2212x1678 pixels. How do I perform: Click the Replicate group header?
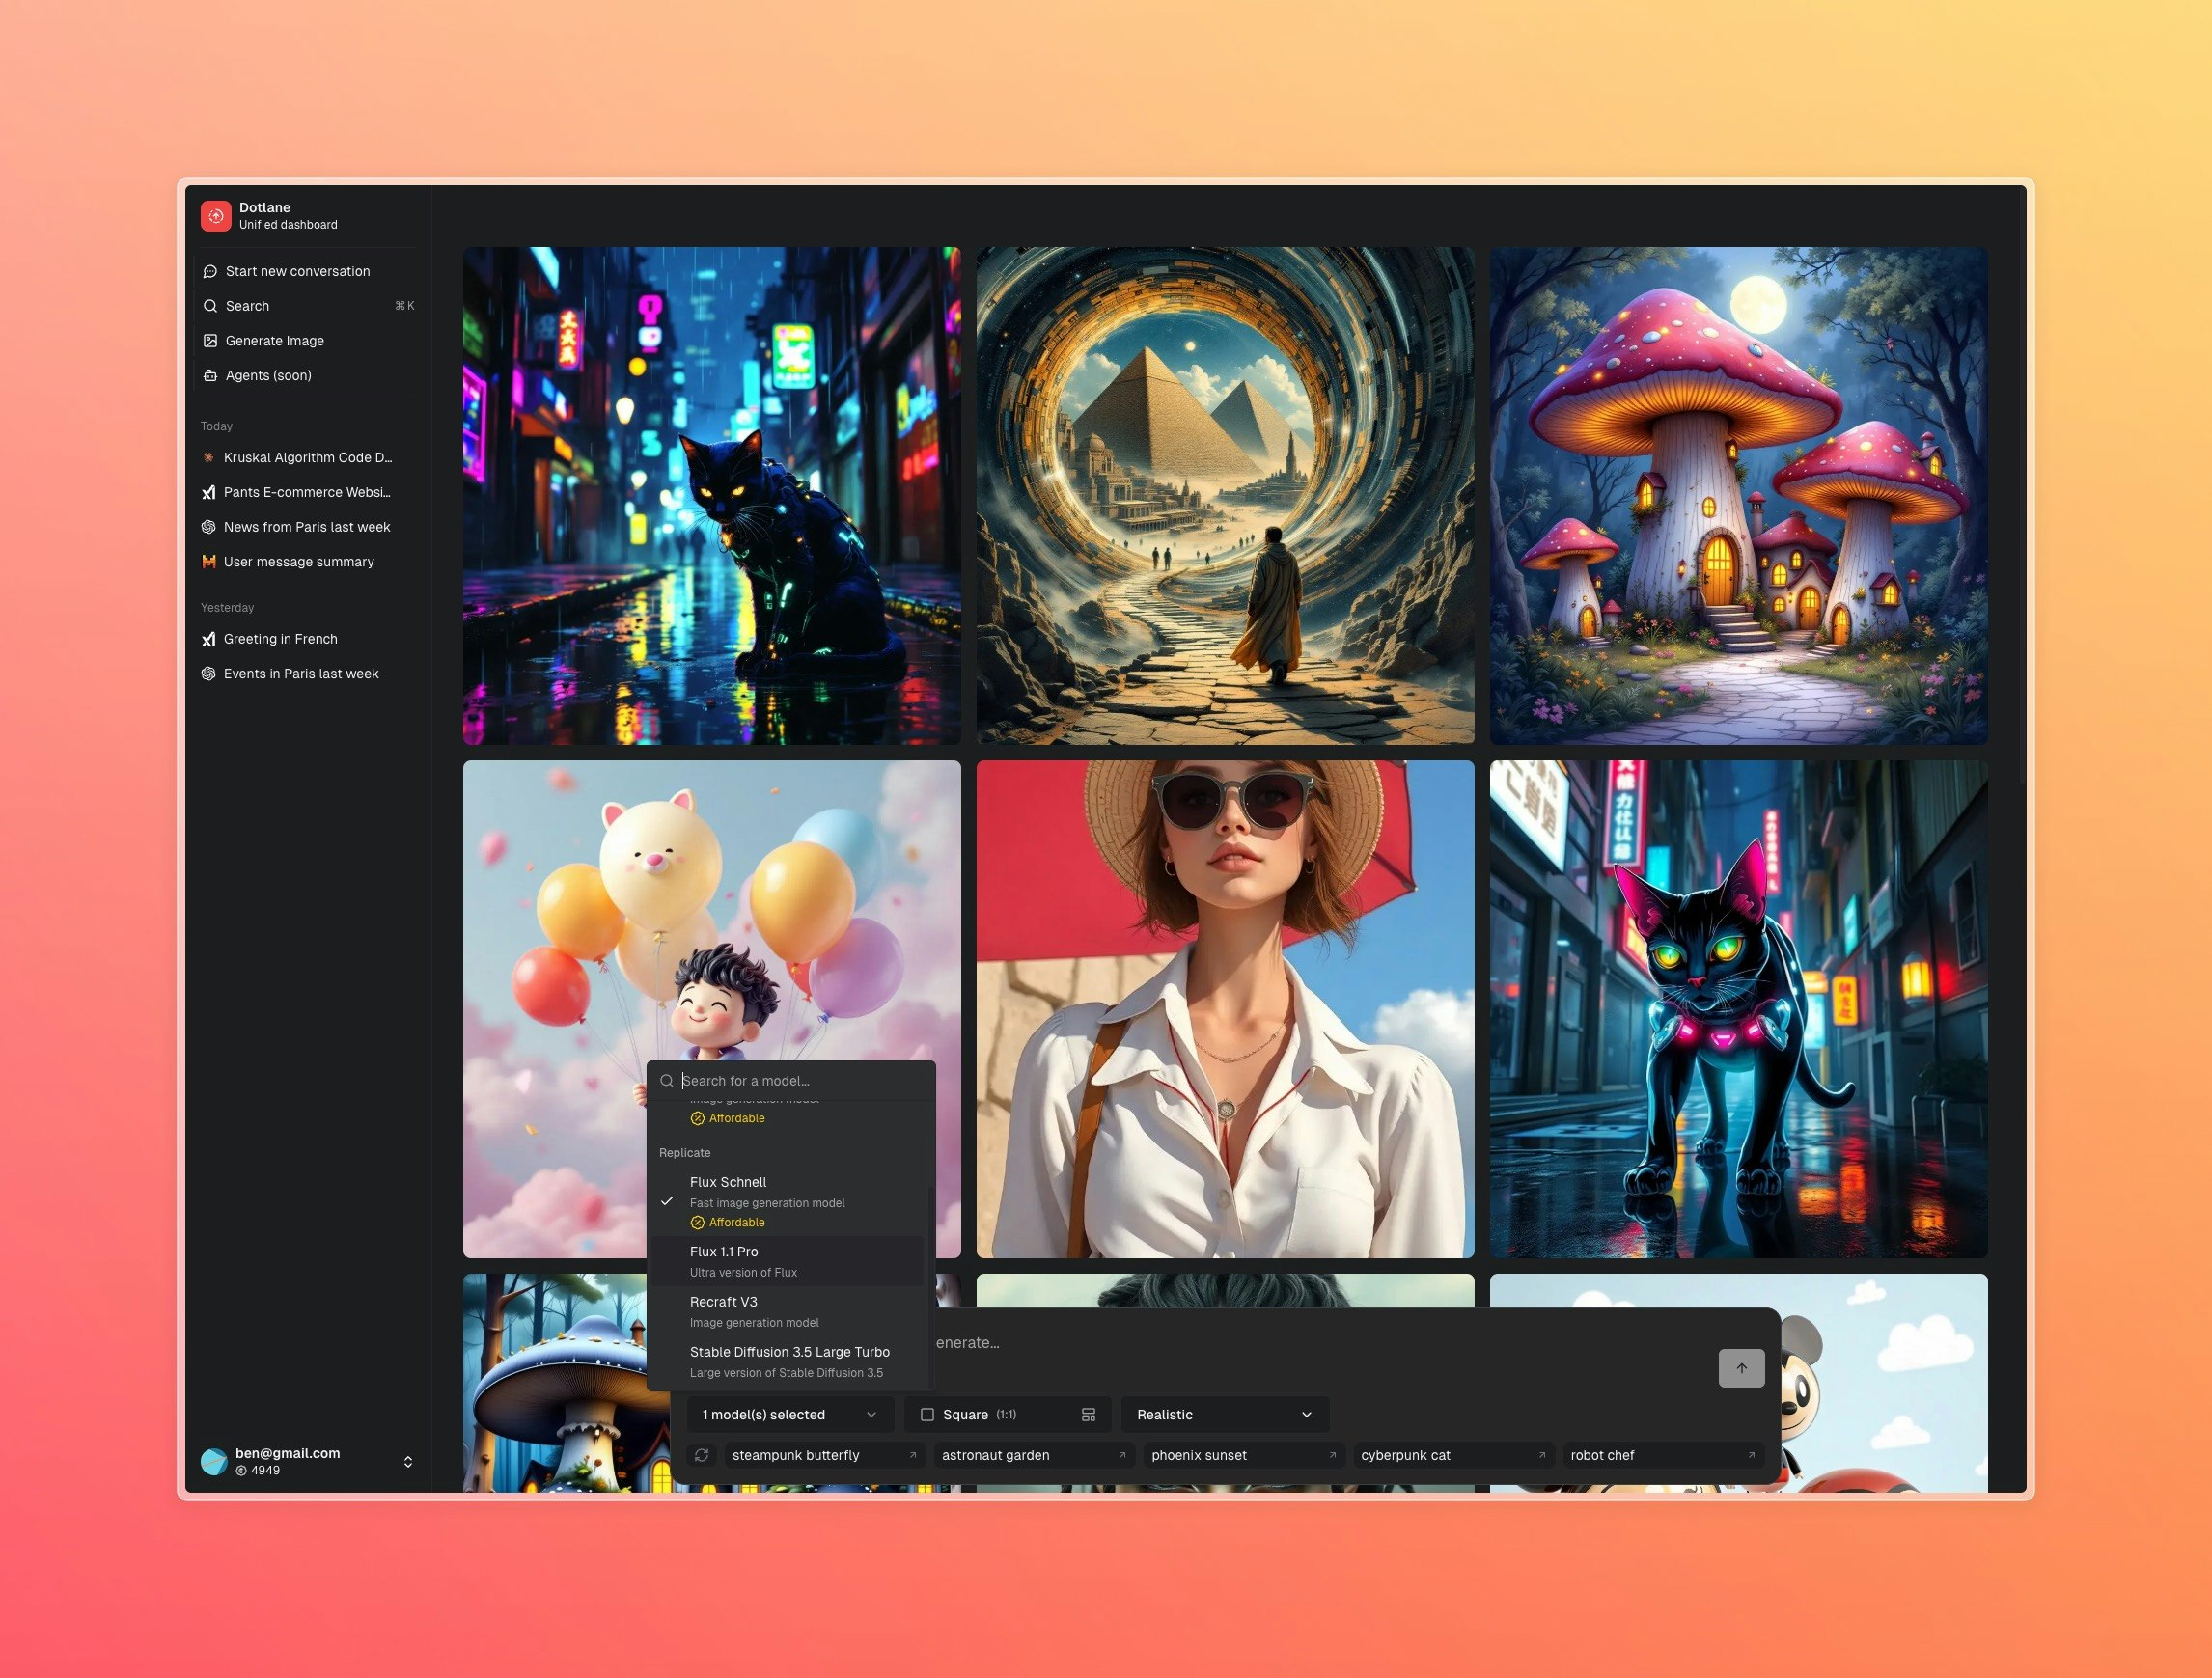point(685,1153)
